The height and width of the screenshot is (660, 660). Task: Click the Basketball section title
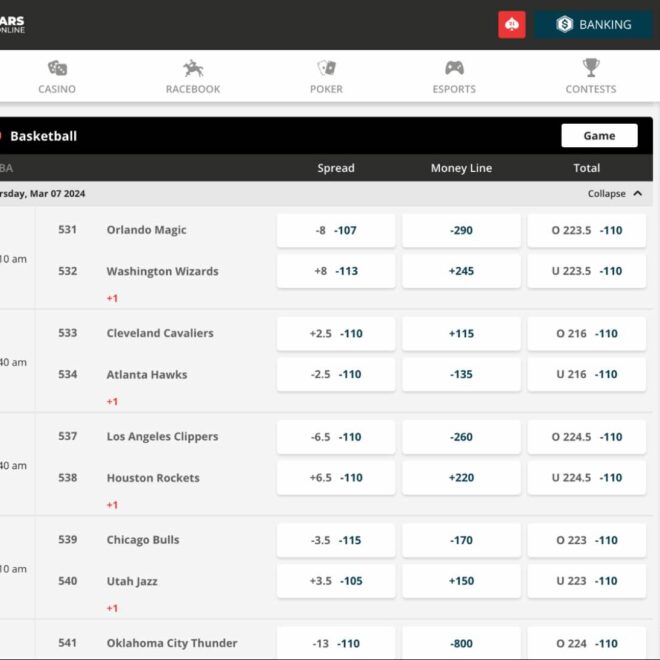43,136
